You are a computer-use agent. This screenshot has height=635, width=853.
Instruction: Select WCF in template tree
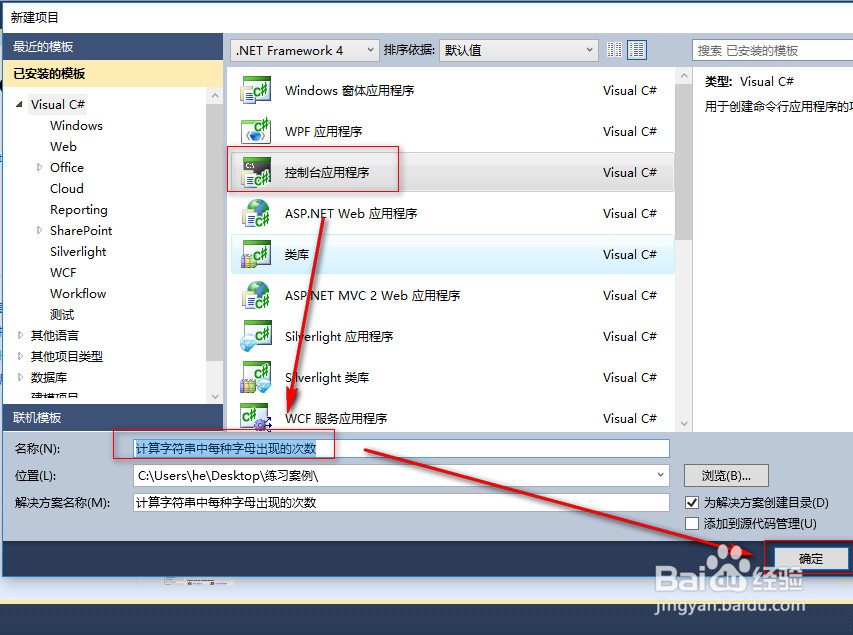63,273
